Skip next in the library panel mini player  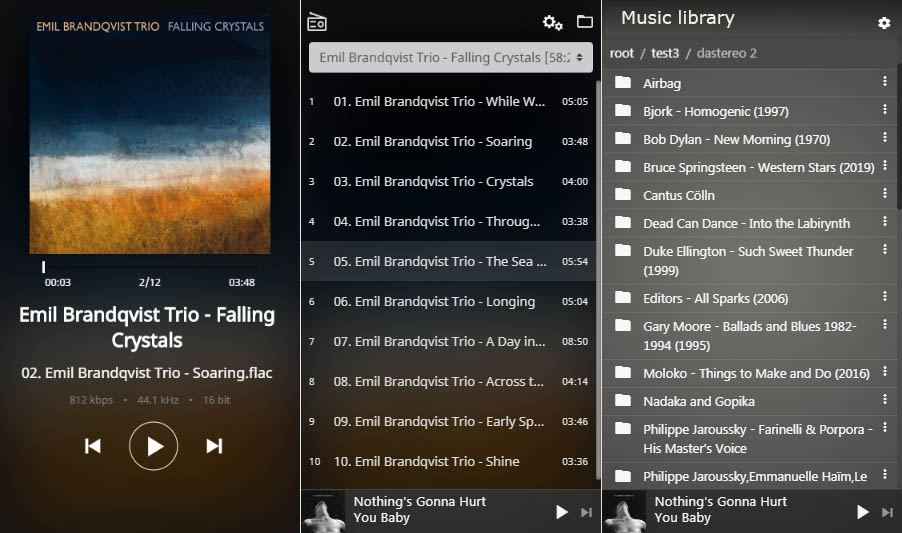887,512
